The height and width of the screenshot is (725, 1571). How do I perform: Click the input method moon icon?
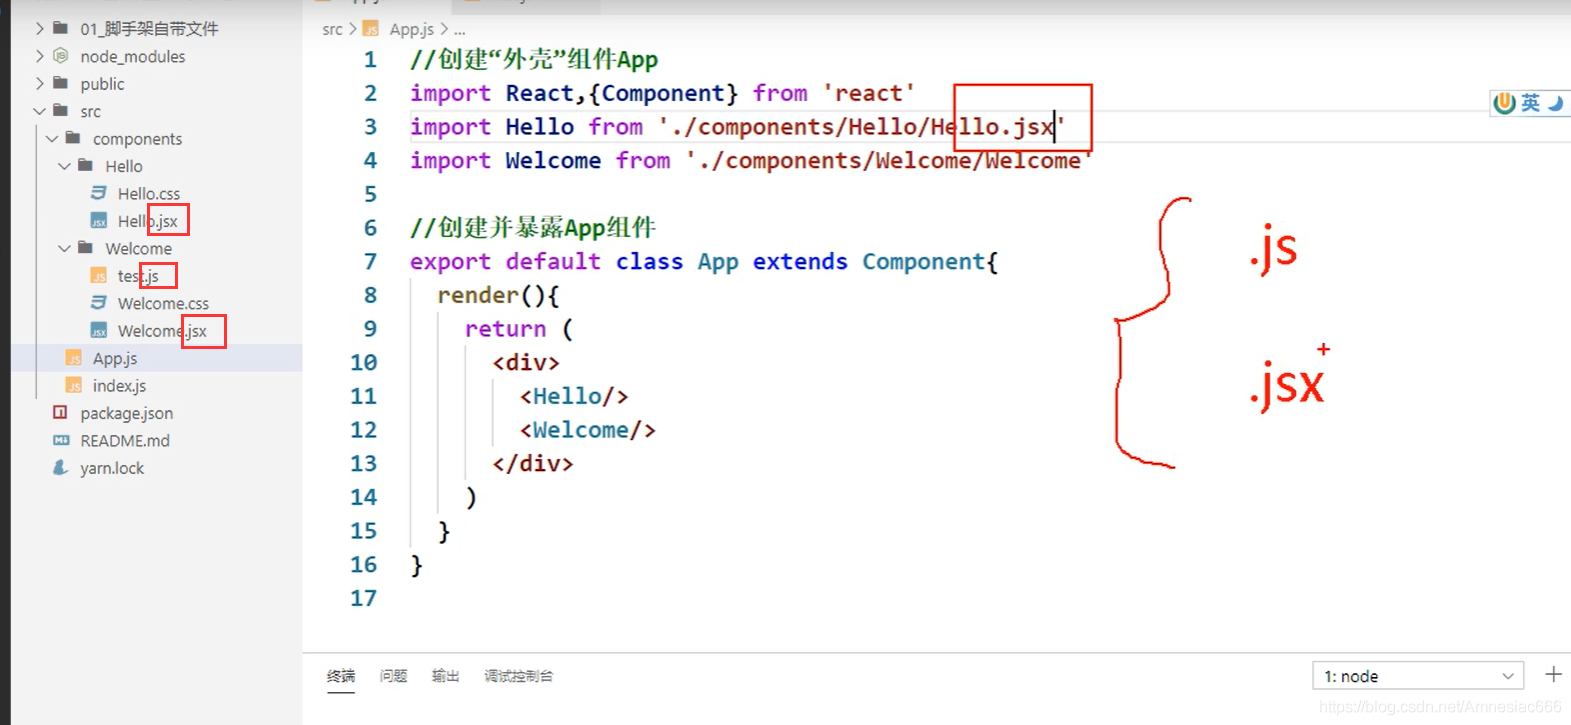pos(1555,103)
